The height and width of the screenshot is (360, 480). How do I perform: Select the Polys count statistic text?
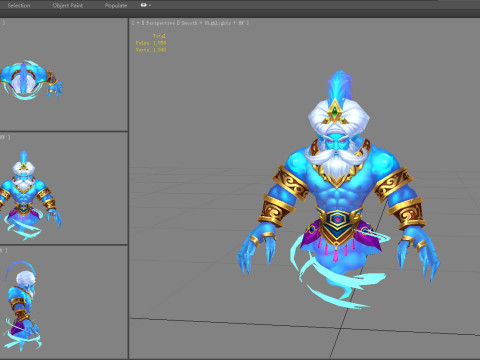151,43
